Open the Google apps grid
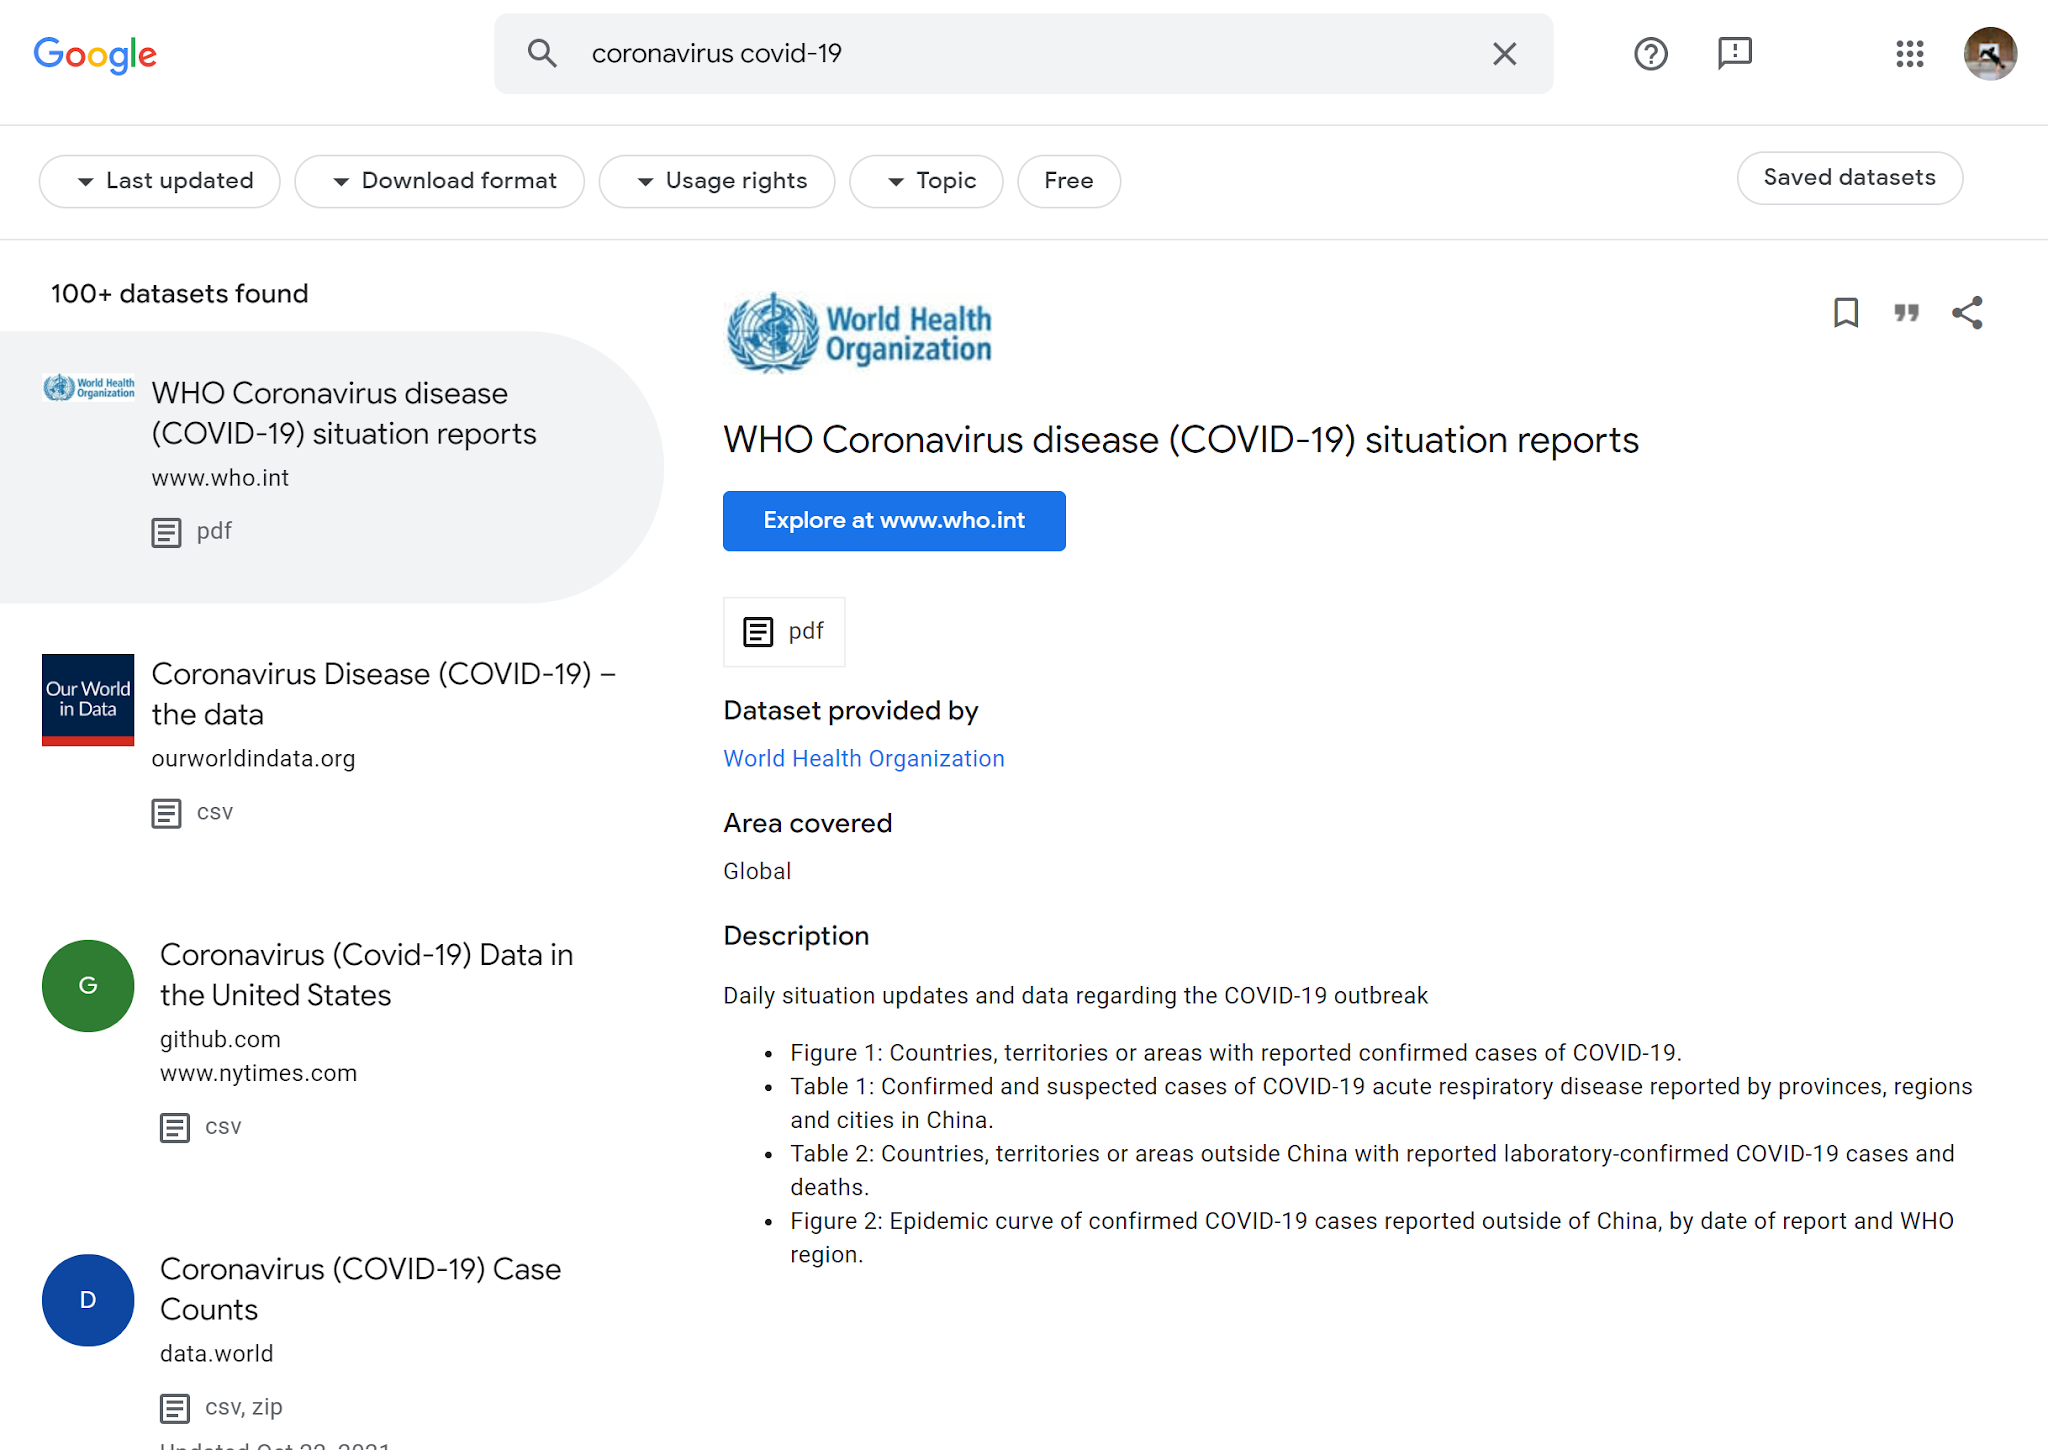The image size is (2048, 1450). tap(1910, 54)
